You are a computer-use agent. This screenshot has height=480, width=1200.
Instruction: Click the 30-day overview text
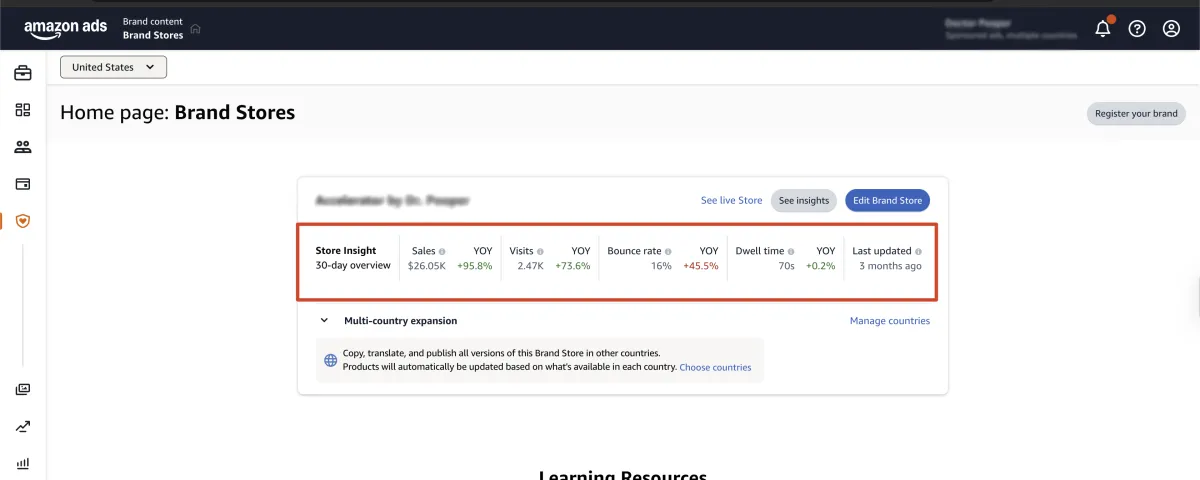353,266
